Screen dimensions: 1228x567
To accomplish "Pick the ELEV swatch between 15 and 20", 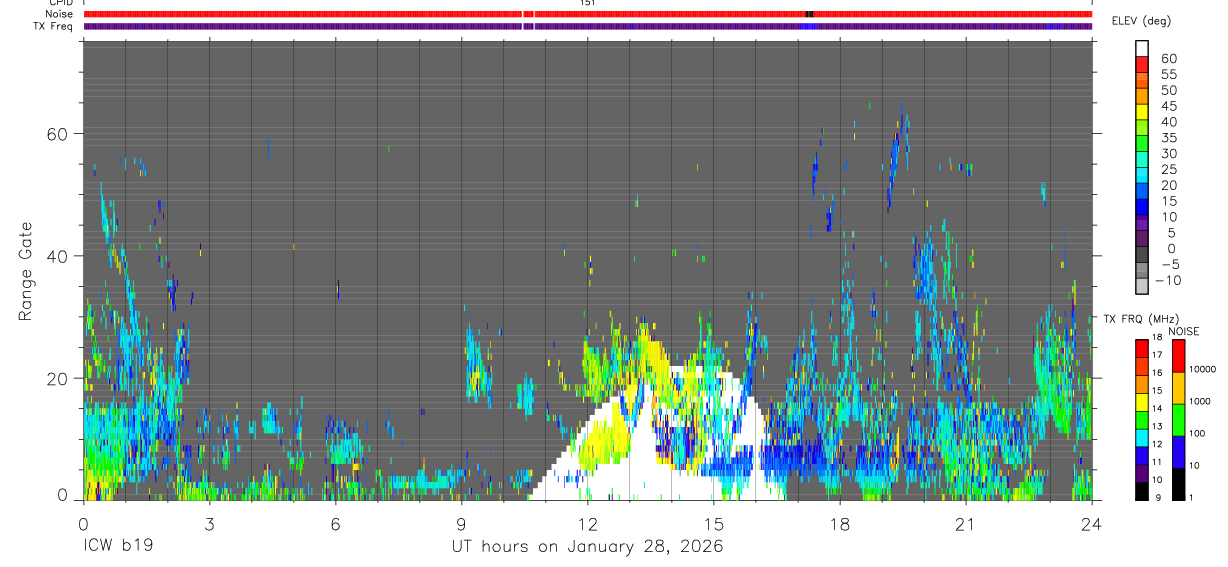I will tap(1142, 193).
